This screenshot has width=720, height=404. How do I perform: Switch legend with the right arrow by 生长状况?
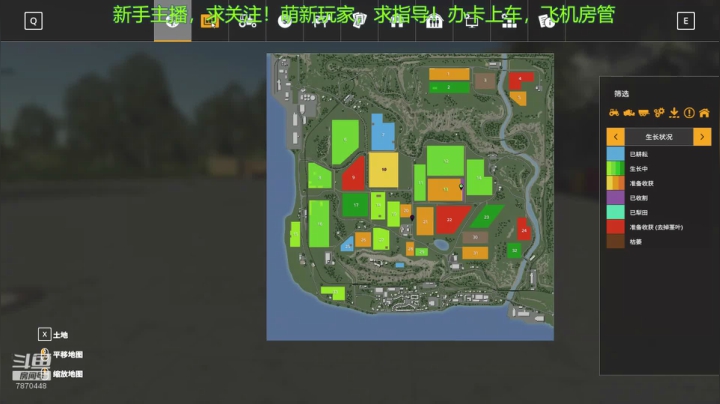702,137
